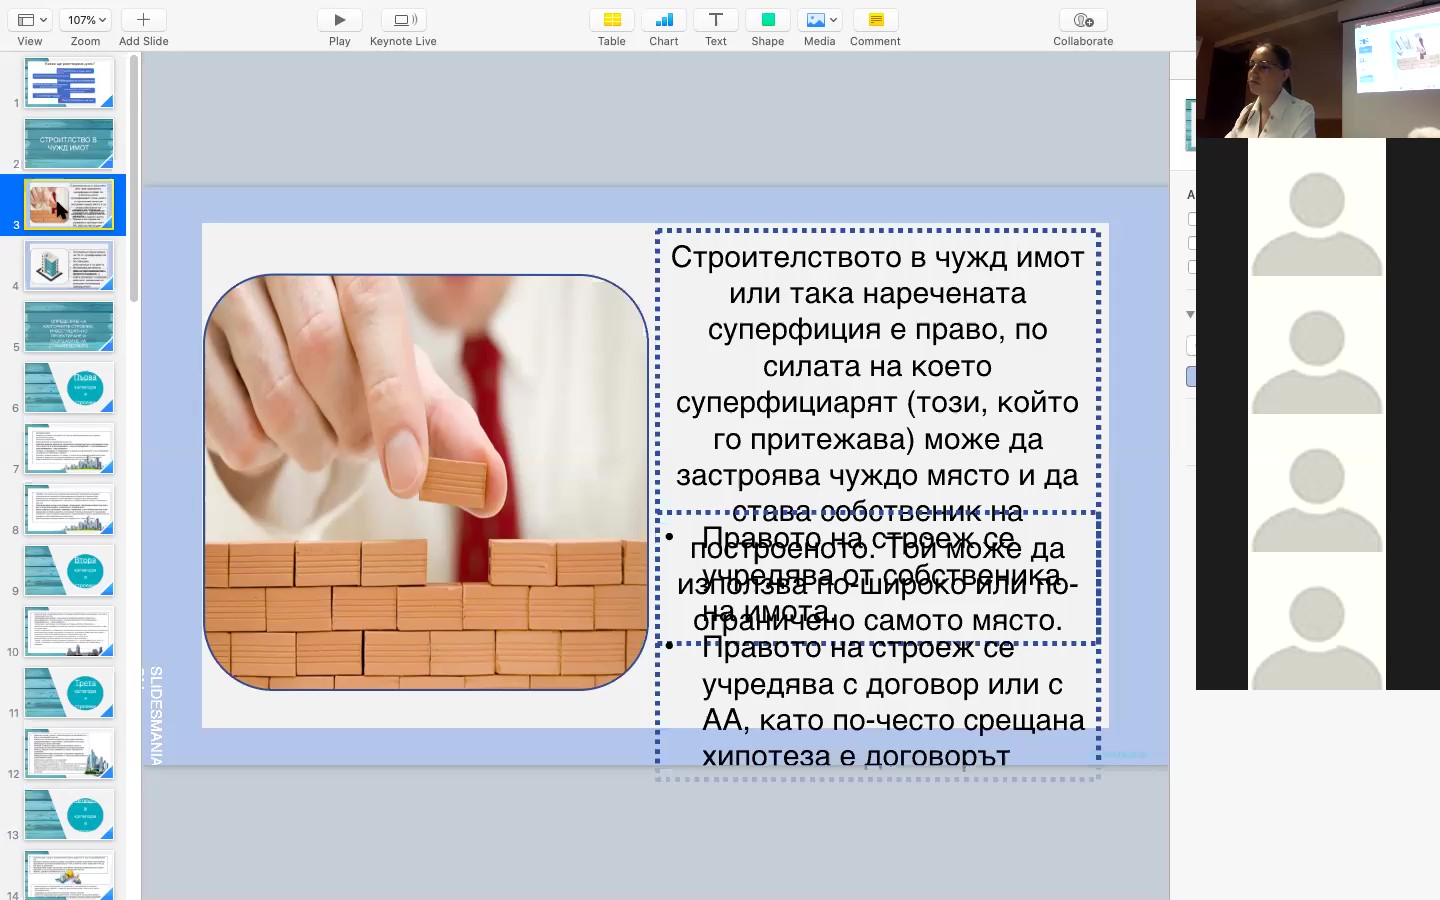Select slide 2 thumbnail in the navigator
The height and width of the screenshot is (900, 1440).
(69, 144)
